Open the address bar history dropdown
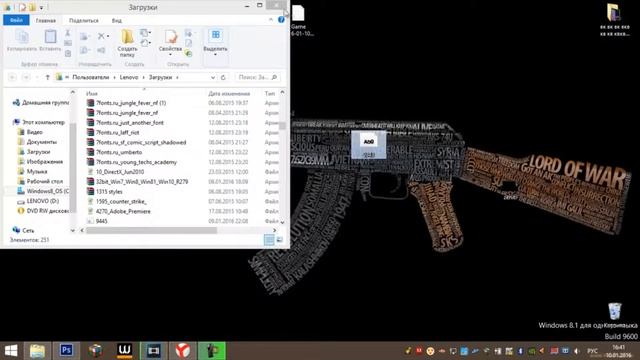 pos(213,77)
